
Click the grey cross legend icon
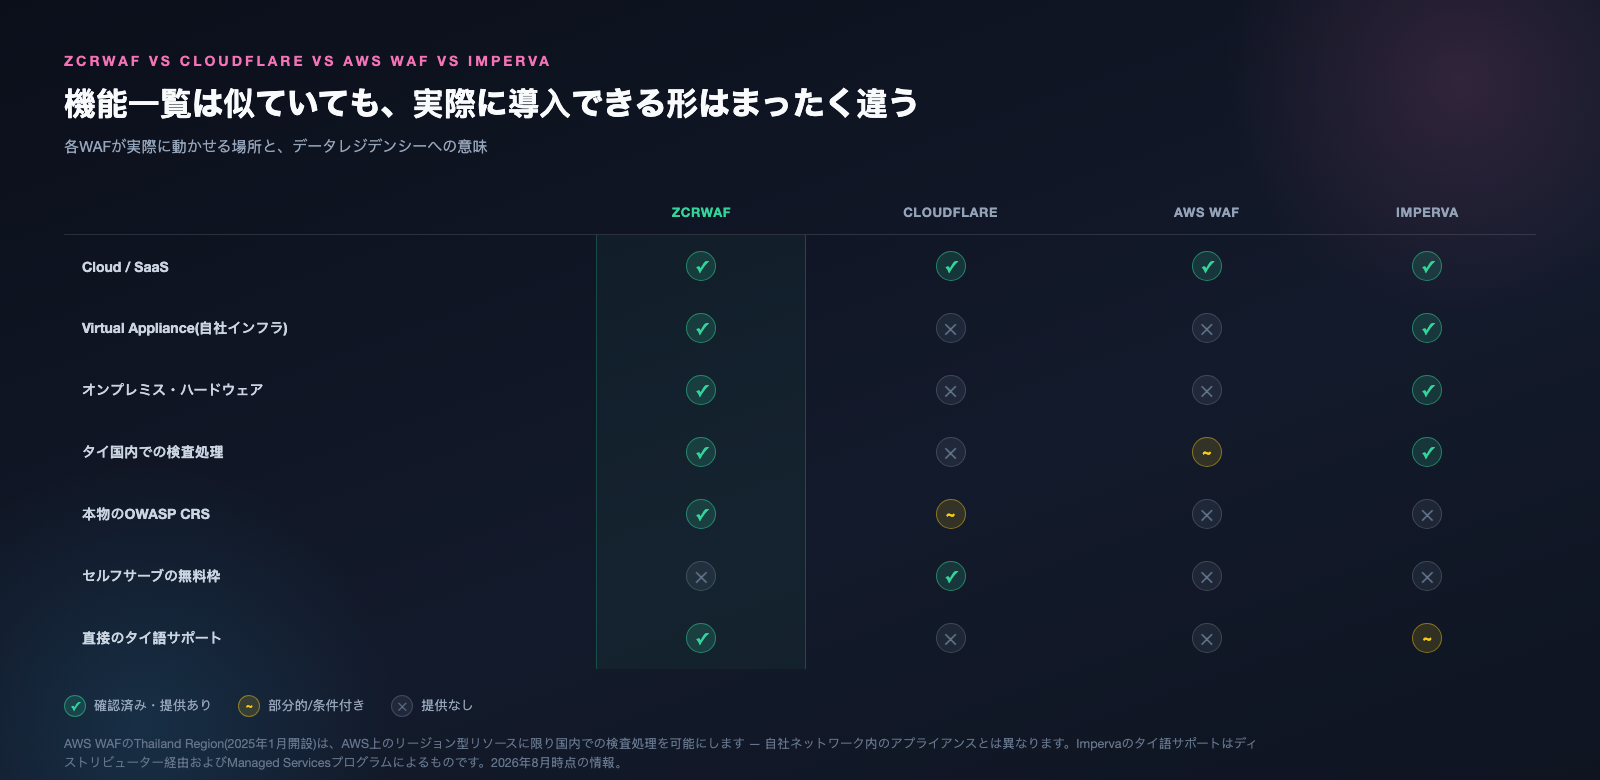(402, 706)
